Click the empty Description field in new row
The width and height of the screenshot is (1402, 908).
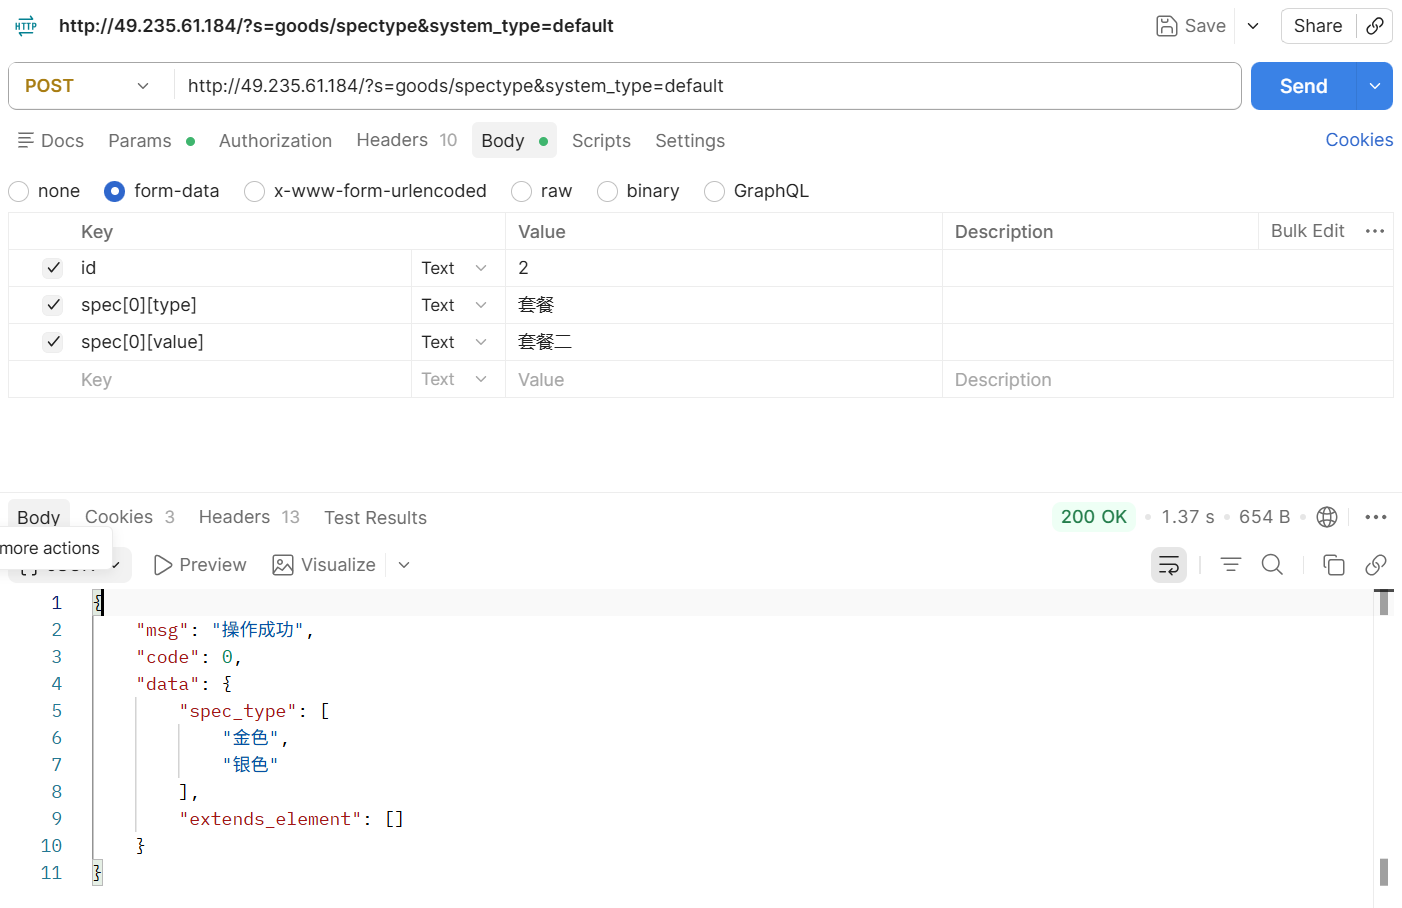[x=1167, y=379]
